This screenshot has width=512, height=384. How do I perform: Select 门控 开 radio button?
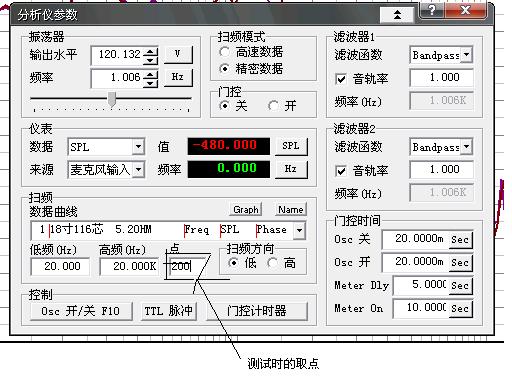click(273, 106)
